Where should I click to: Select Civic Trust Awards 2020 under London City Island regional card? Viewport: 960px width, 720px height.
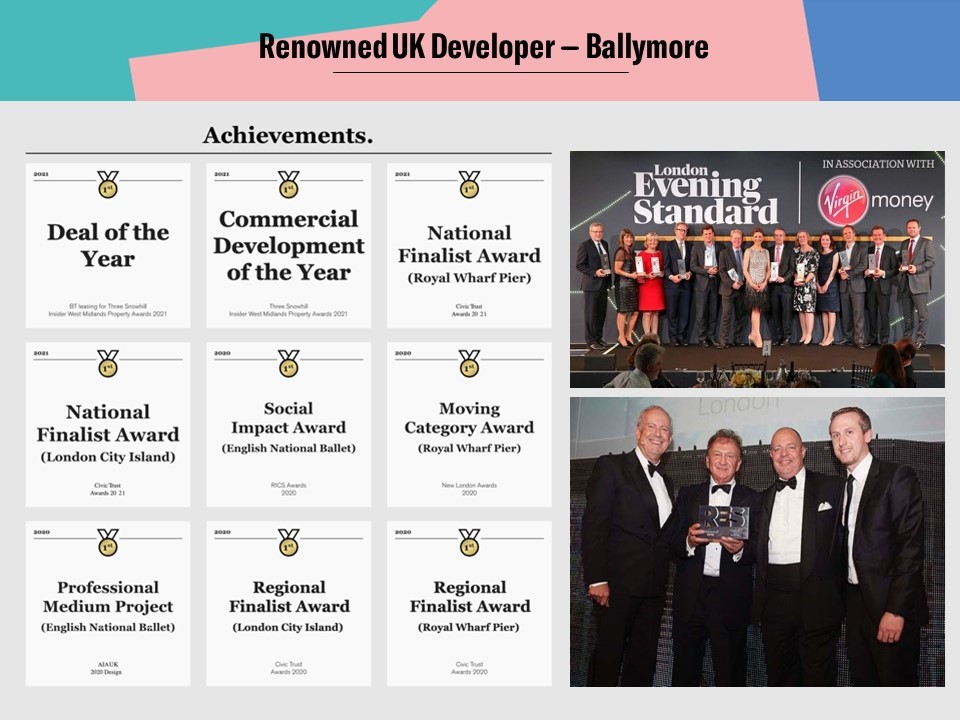coord(288,668)
